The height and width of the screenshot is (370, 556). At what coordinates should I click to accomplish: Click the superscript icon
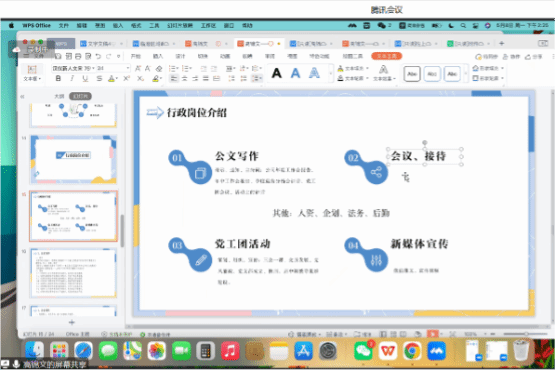[x=127, y=78]
